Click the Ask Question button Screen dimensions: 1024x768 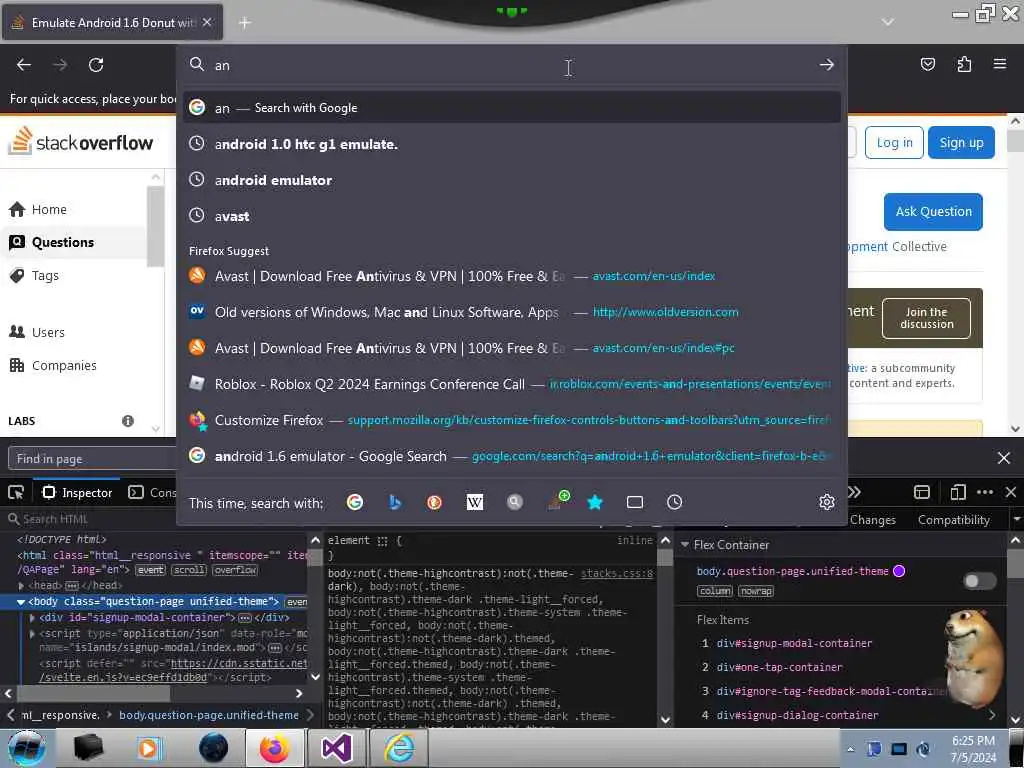[933, 212]
